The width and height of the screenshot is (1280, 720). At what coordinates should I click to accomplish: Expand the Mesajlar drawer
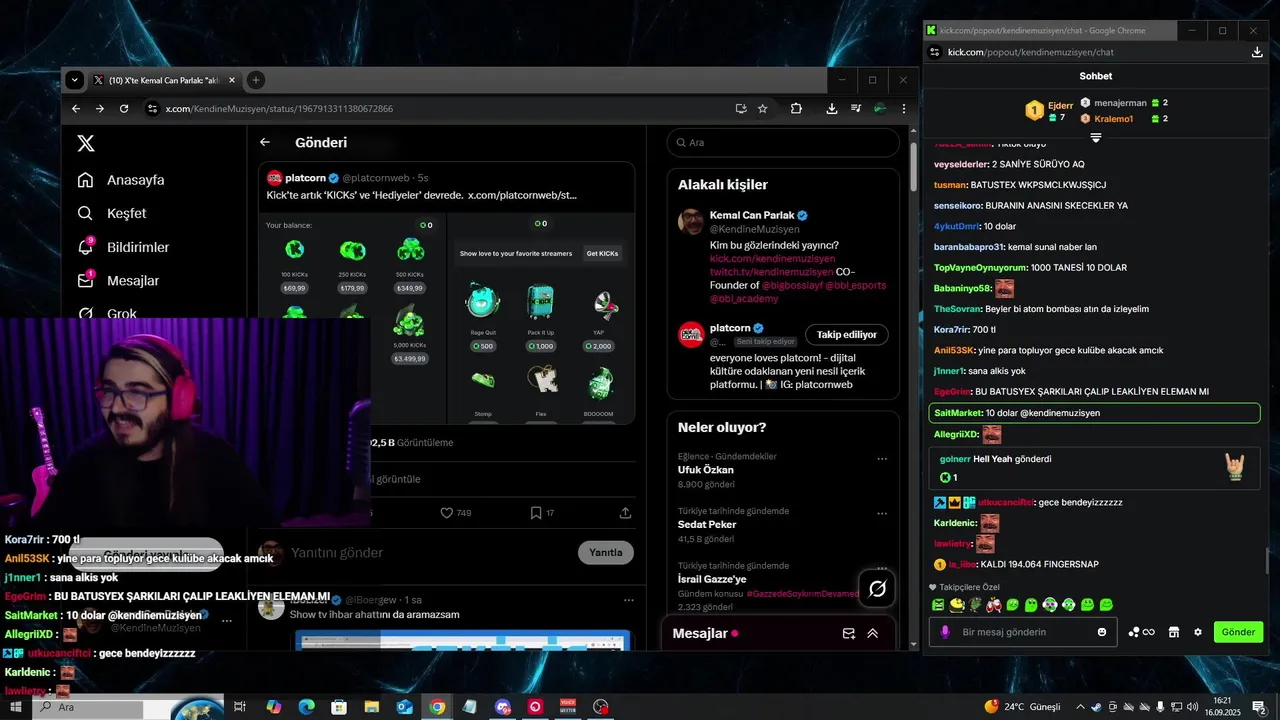click(873, 633)
